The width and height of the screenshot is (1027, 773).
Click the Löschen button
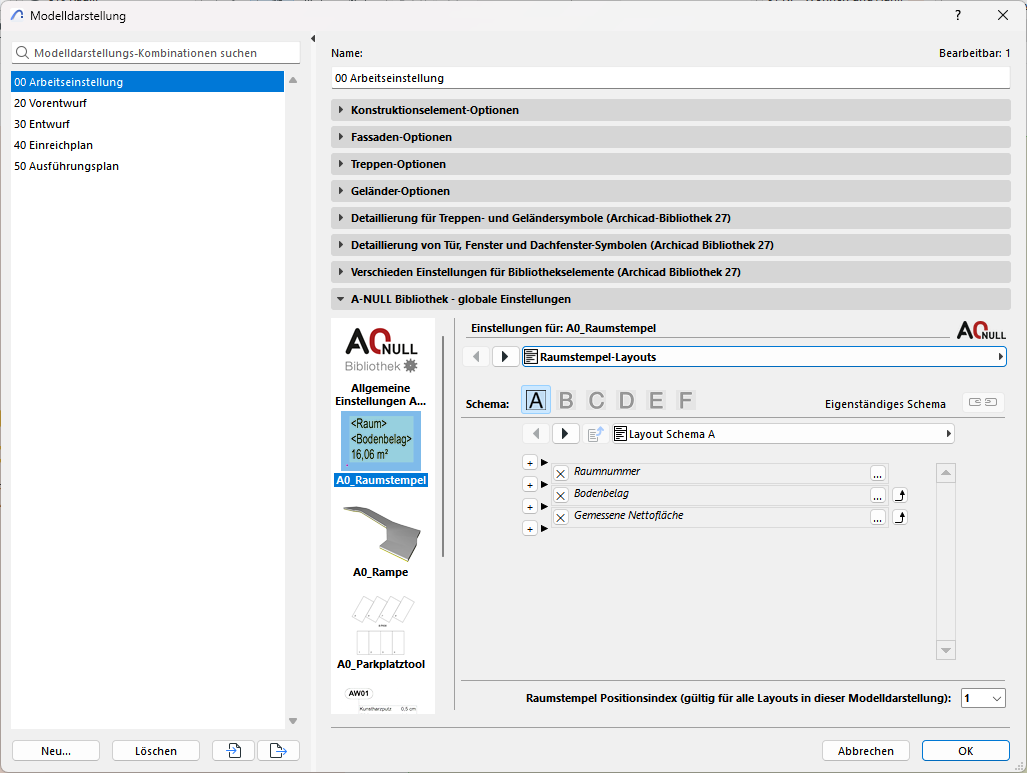pos(156,751)
